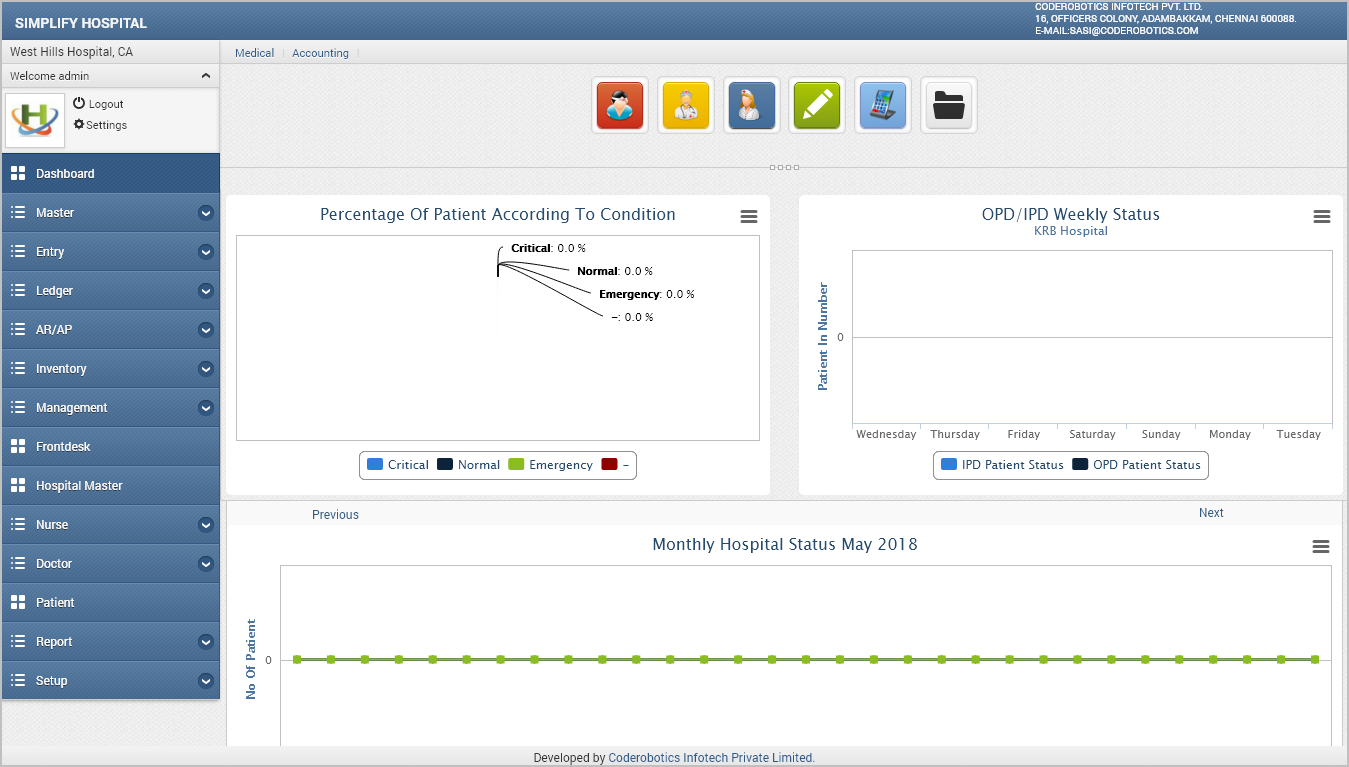This screenshot has height=767, width=1349.
Task: Click the red patient icon button
Action: tap(620, 105)
